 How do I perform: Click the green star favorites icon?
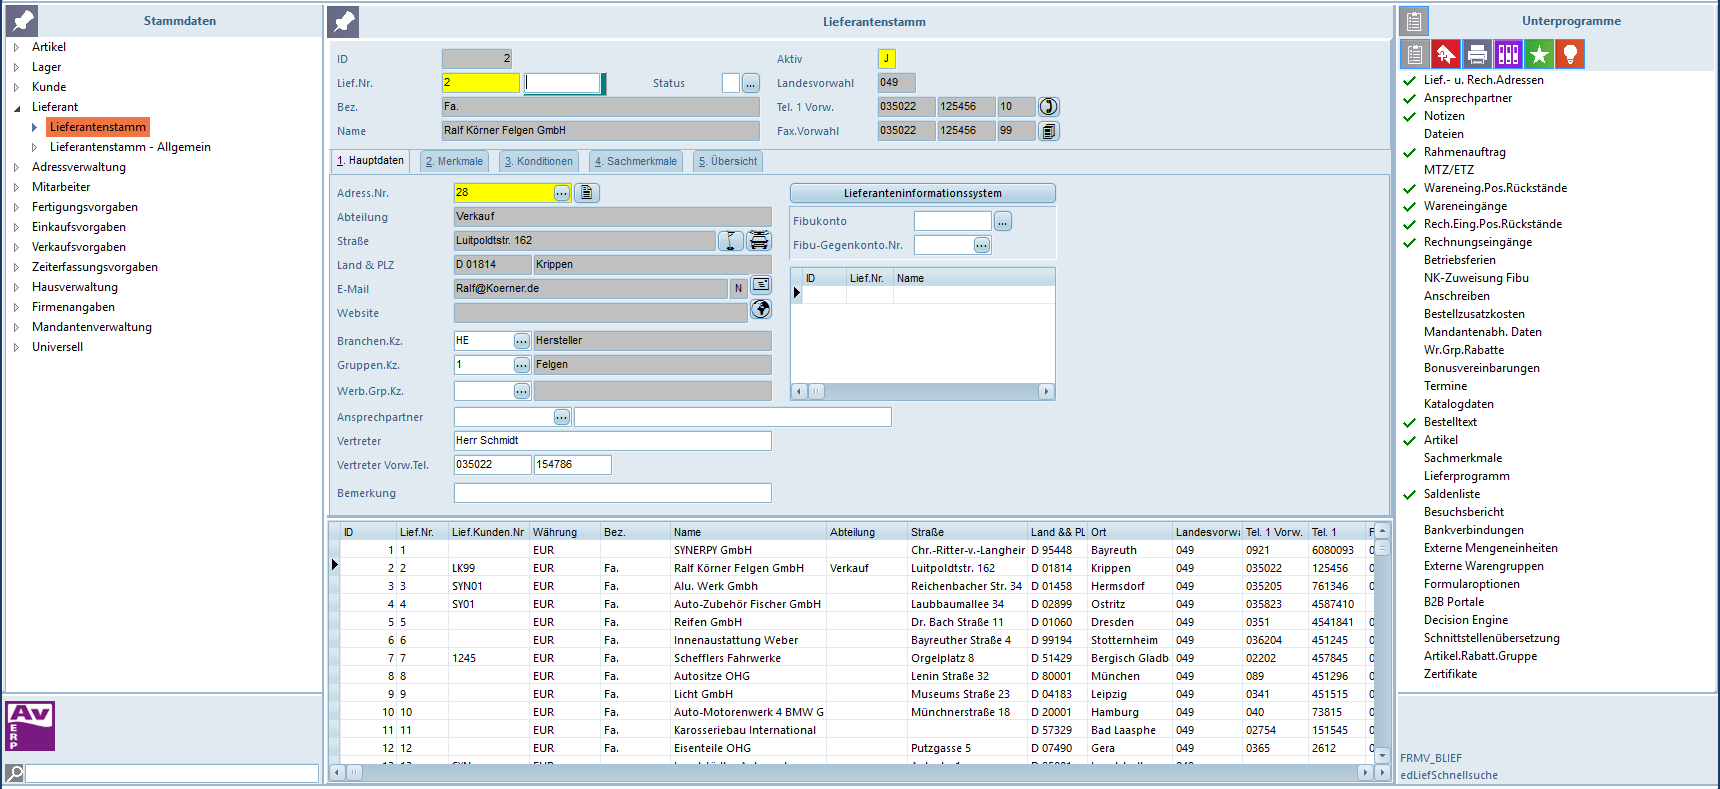pyautogui.click(x=1539, y=54)
